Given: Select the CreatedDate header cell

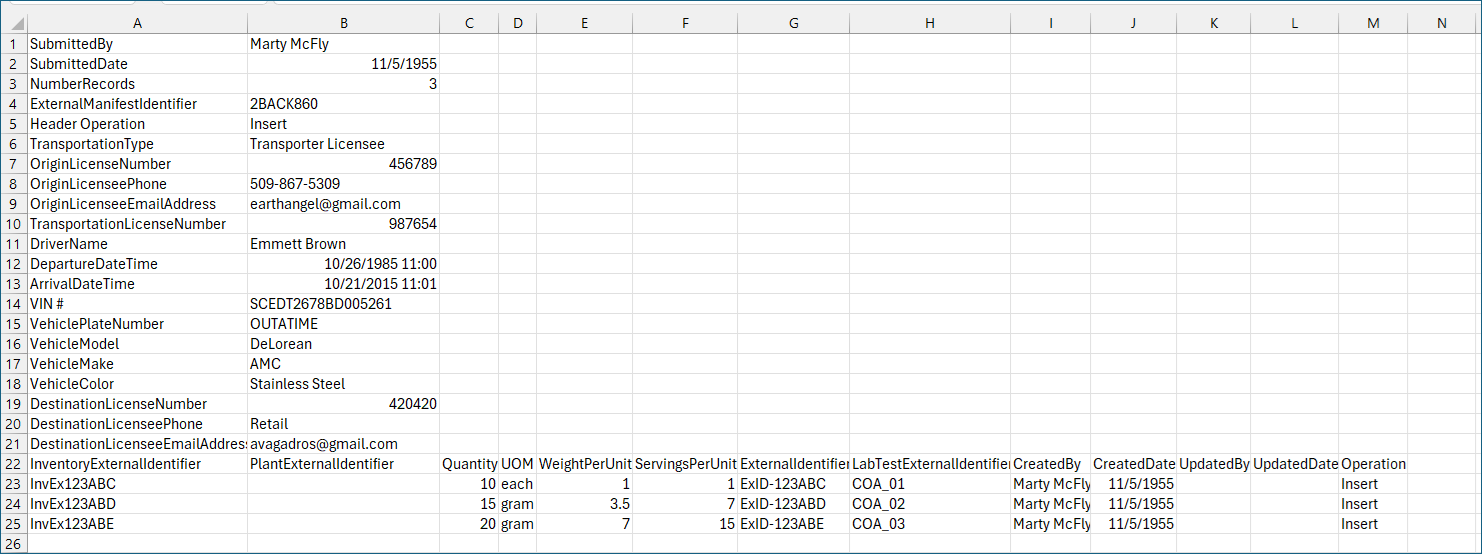Looking at the screenshot, I should 1133,464.
